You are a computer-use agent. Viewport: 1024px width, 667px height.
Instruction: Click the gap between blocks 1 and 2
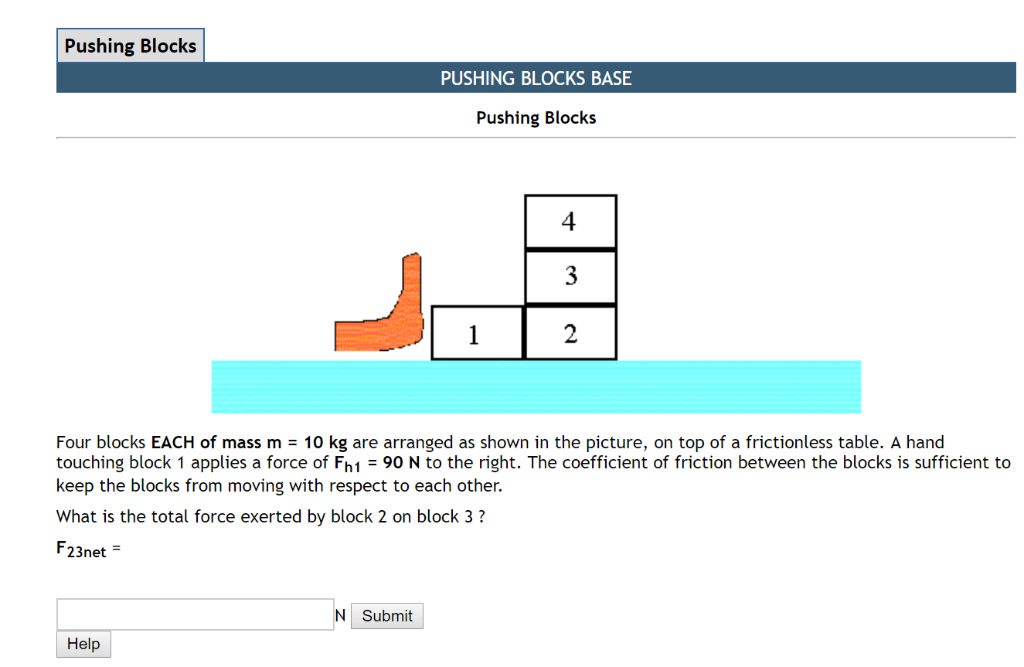[x=523, y=332]
